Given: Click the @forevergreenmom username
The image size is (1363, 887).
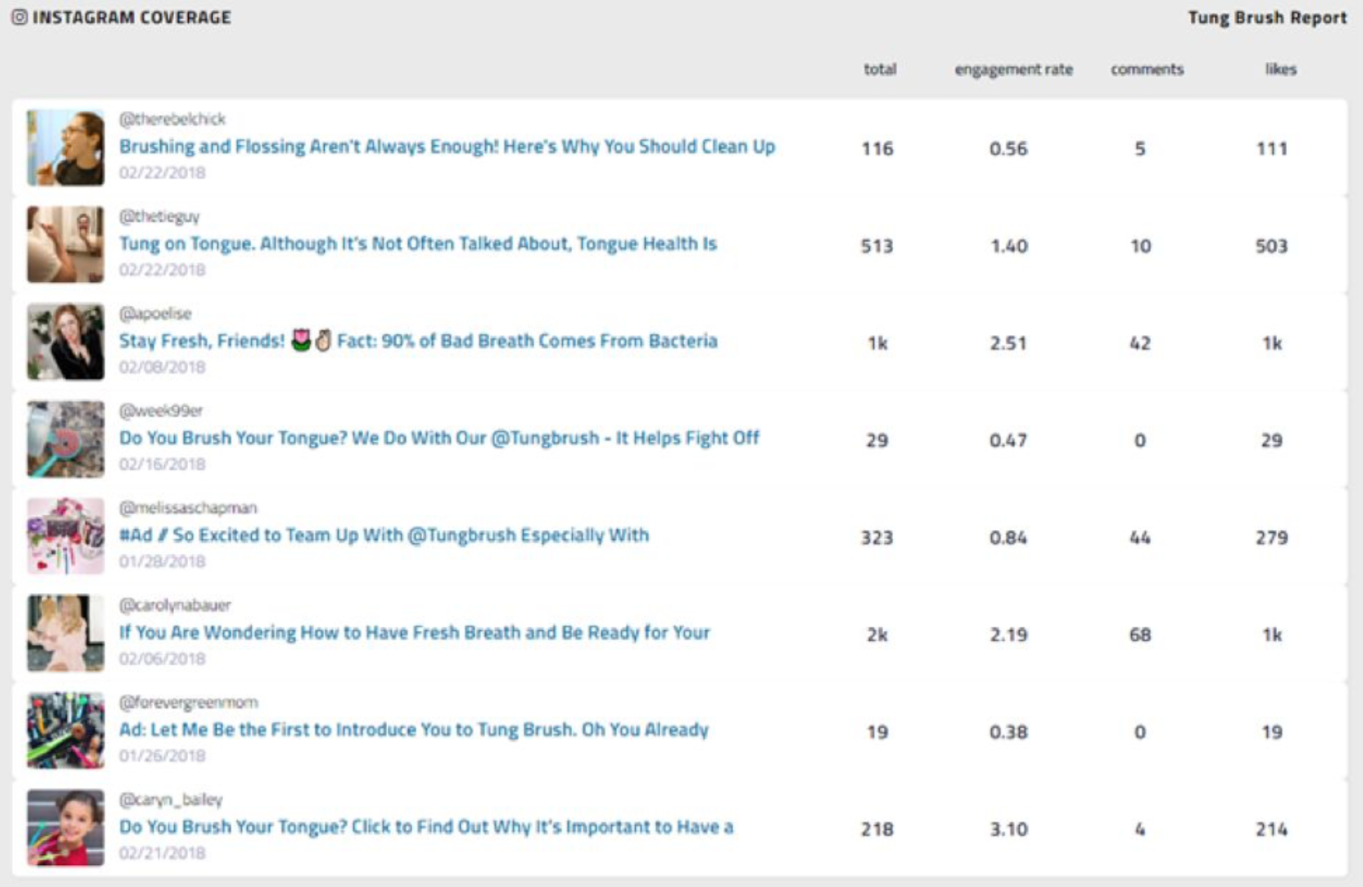Looking at the screenshot, I should (188, 702).
